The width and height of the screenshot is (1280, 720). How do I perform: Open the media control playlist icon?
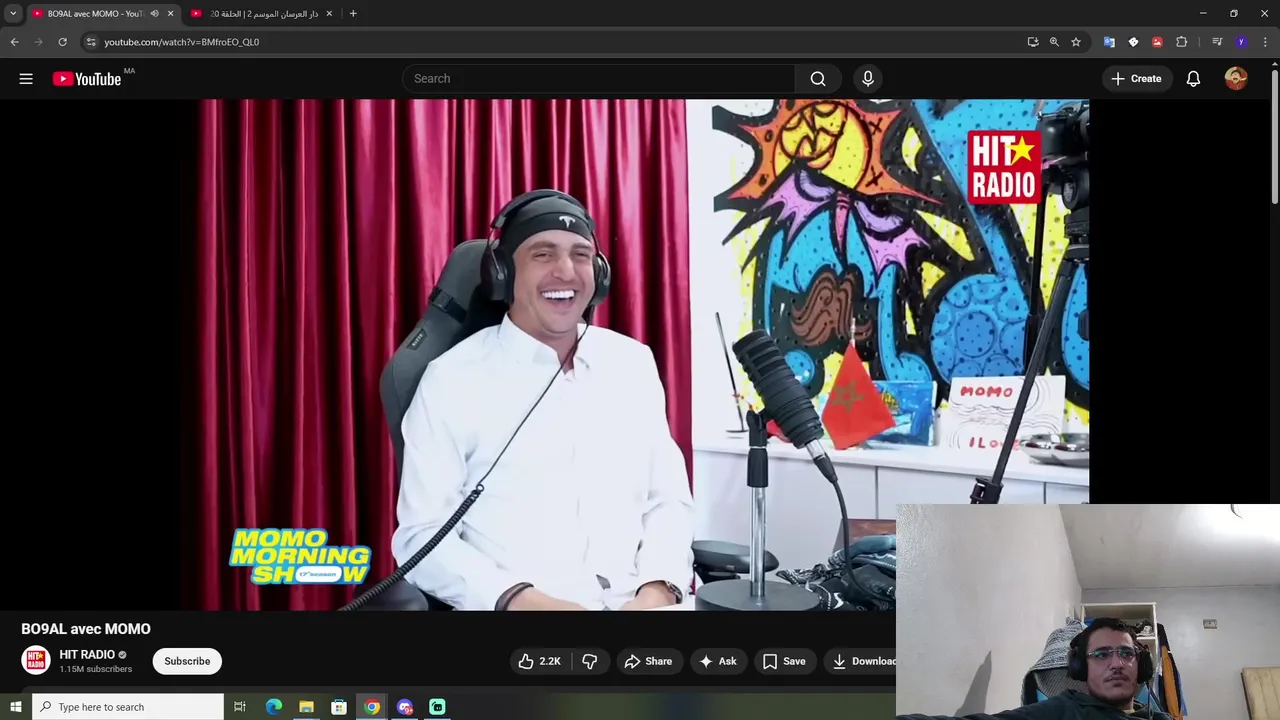[x=1217, y=42]
